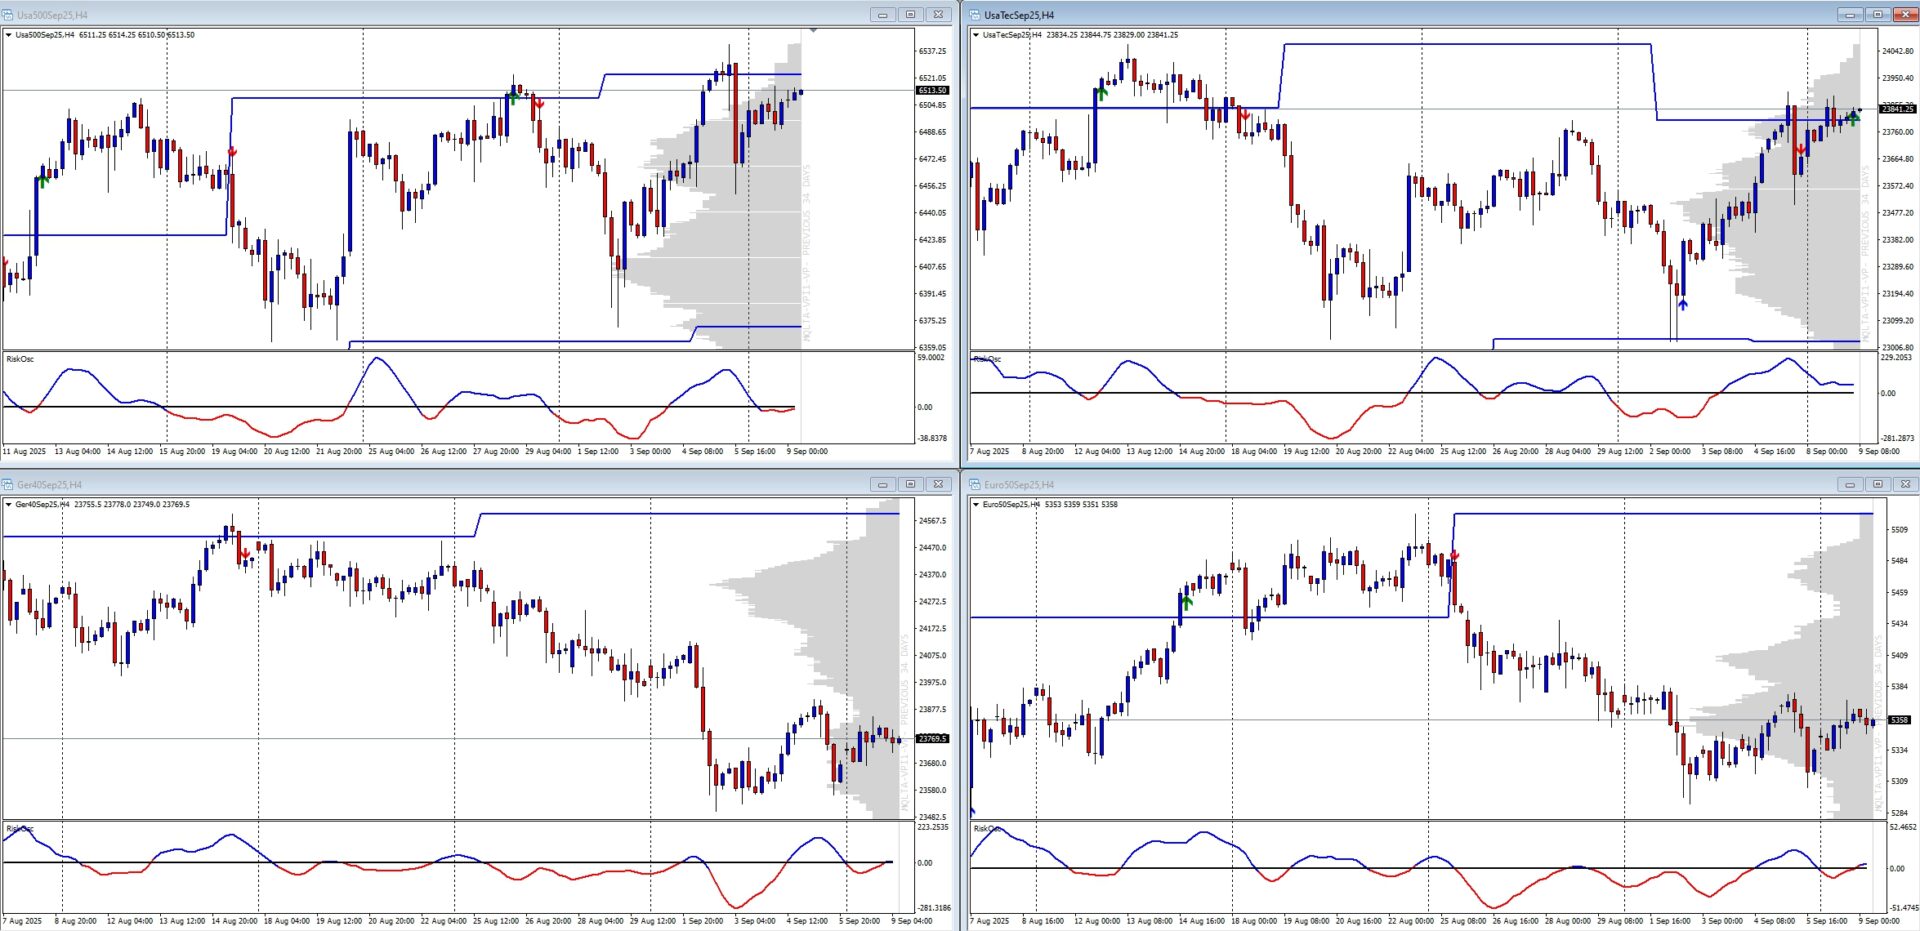1920x931 pixels.
Task: Minimize the Ger40Sep25 chart window
Action: pyautogui.click(x=882, y=485)
